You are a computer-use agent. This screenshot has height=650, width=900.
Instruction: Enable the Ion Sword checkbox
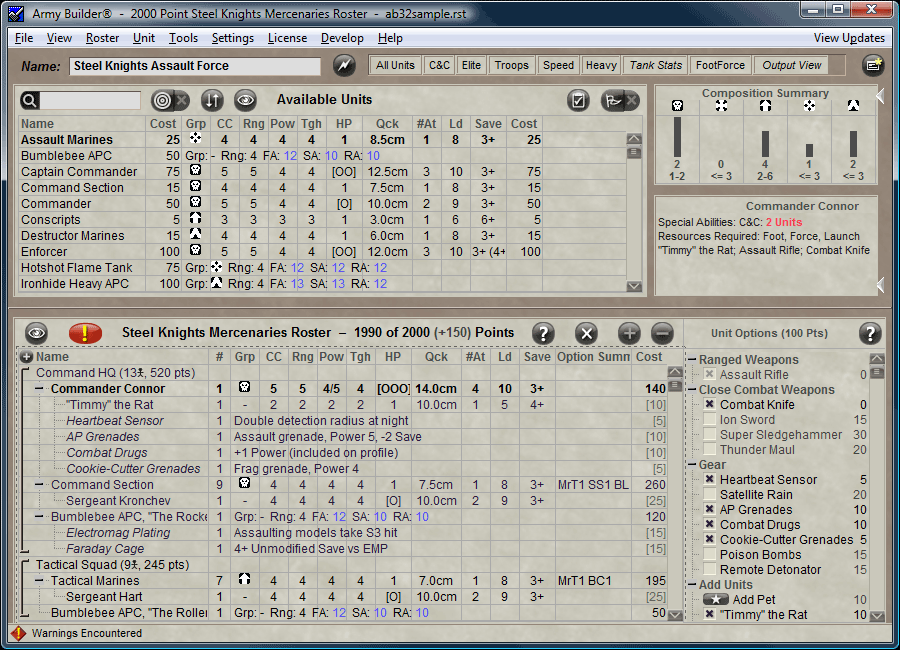[x=709, y=420]
